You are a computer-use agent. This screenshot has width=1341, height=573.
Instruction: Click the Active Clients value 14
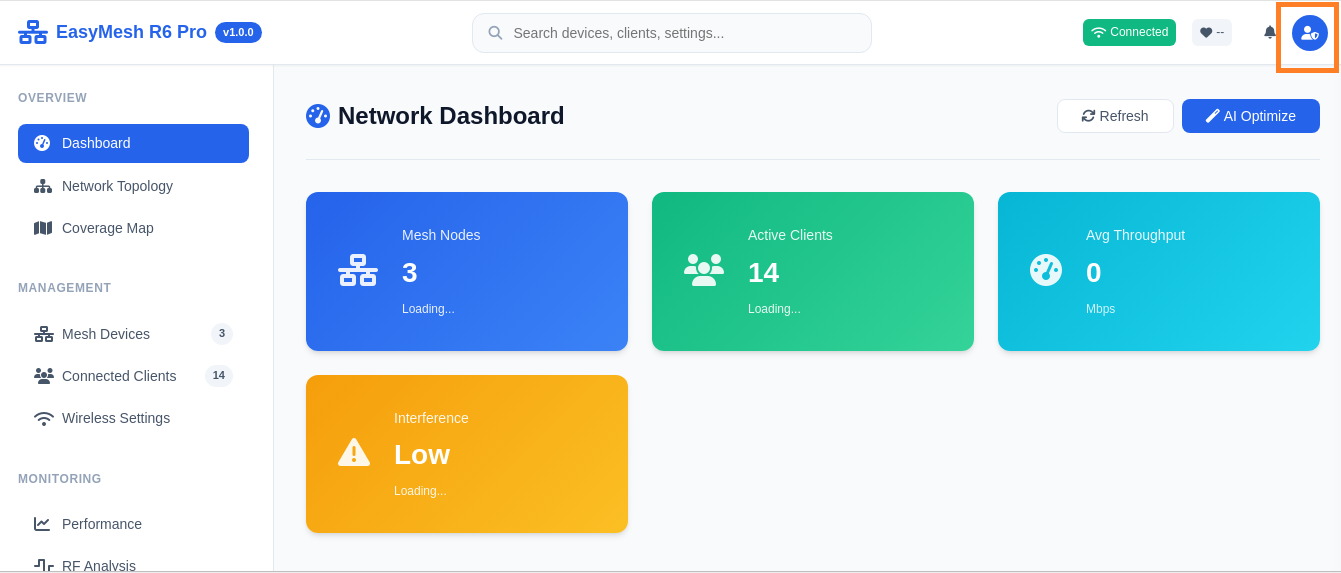(x=764, y=273)
